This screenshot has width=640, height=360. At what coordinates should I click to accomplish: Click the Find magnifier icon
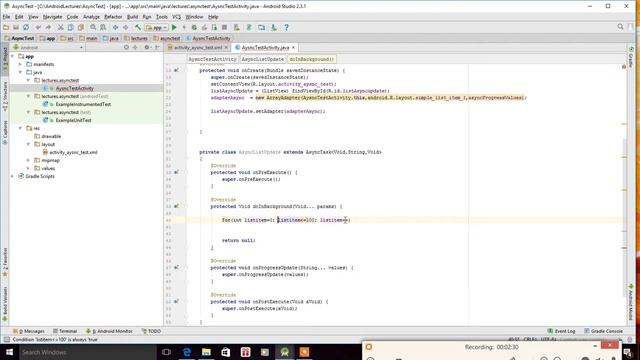pyautogui.click(x=93, y=27)
